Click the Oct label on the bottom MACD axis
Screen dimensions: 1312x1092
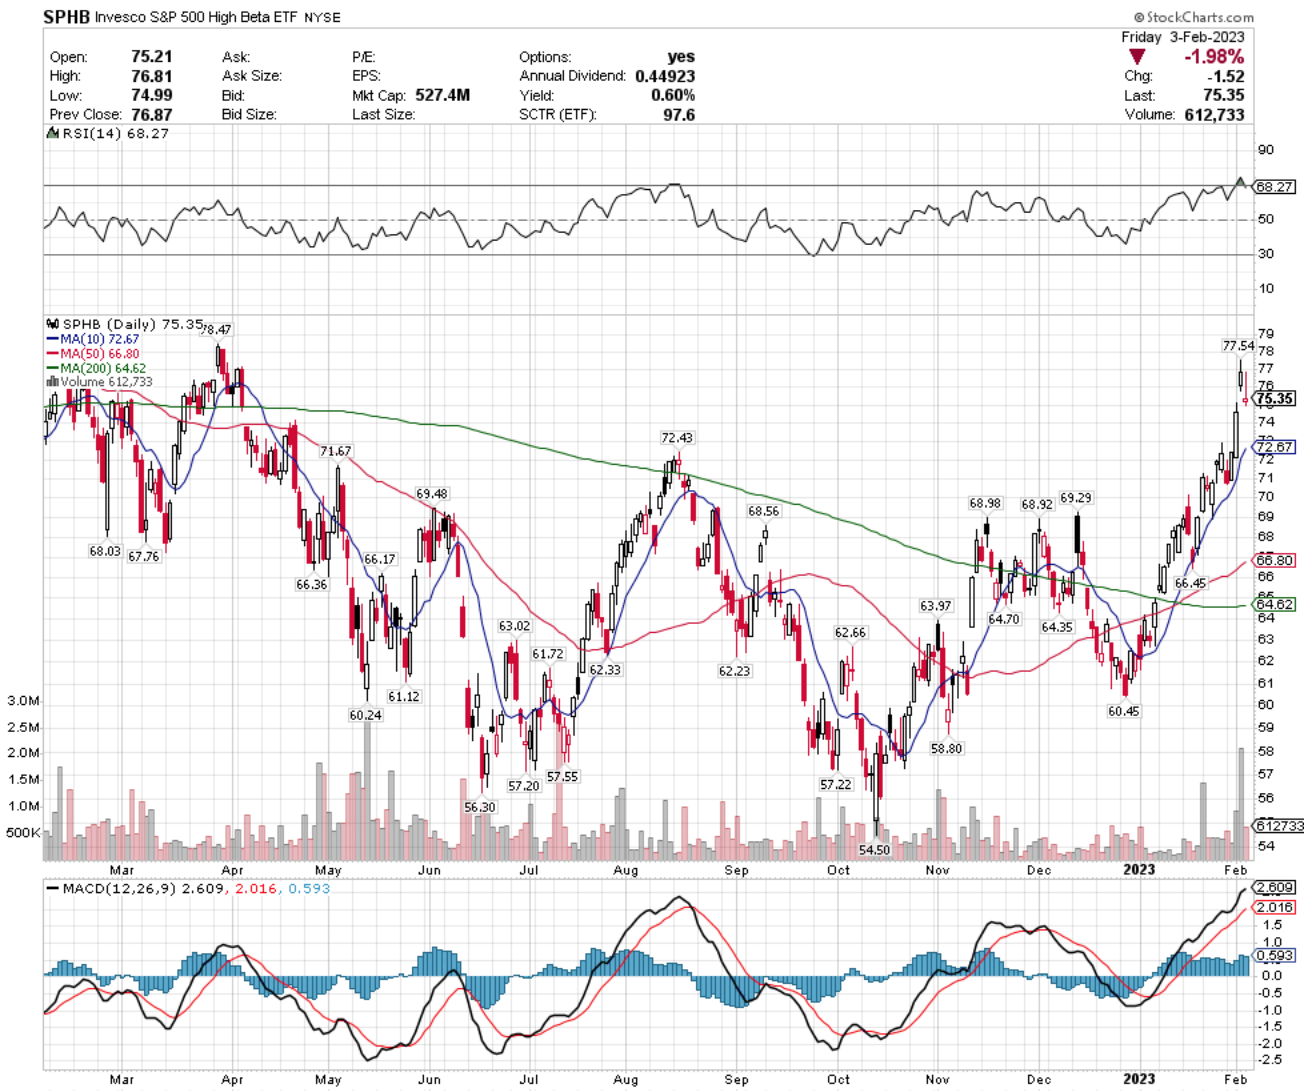[x=838, y=1079]
